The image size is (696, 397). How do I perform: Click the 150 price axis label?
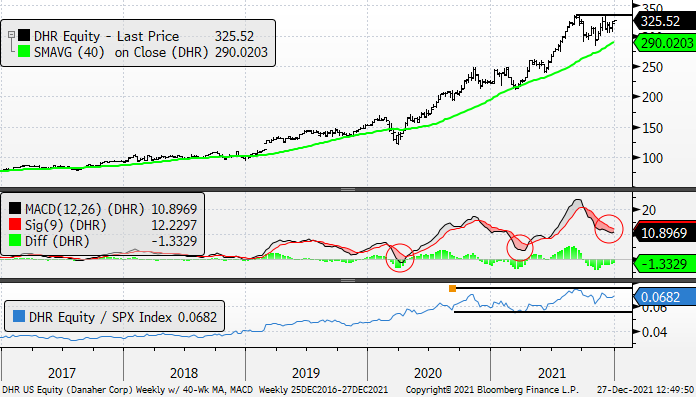pyautogui.click(x=653, y=128)
